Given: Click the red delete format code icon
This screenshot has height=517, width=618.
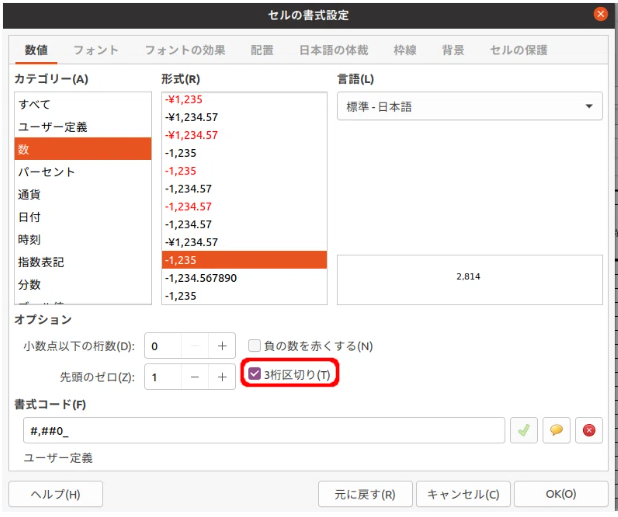Looking at the screenshot, I should click(x=589, y=430).
